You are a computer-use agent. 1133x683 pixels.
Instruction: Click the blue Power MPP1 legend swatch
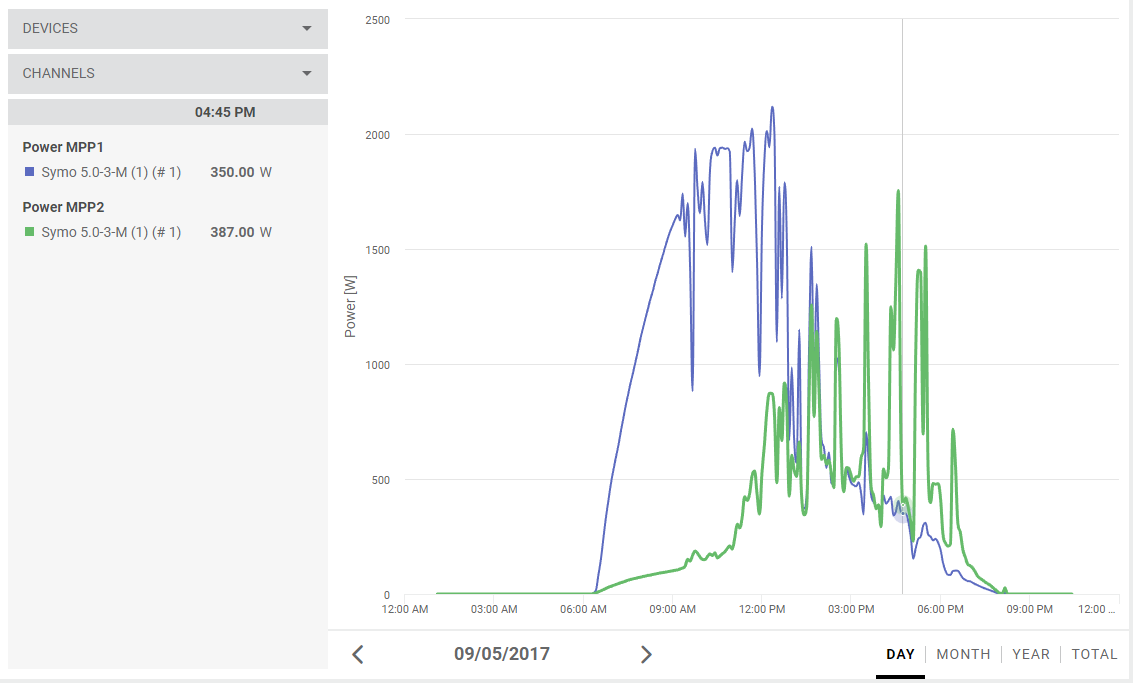coord(30,172)
